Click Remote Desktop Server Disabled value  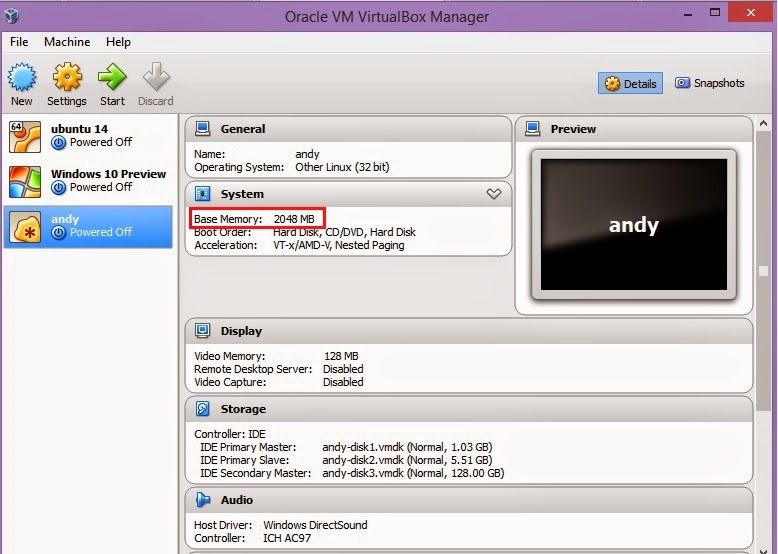[343, 369]
